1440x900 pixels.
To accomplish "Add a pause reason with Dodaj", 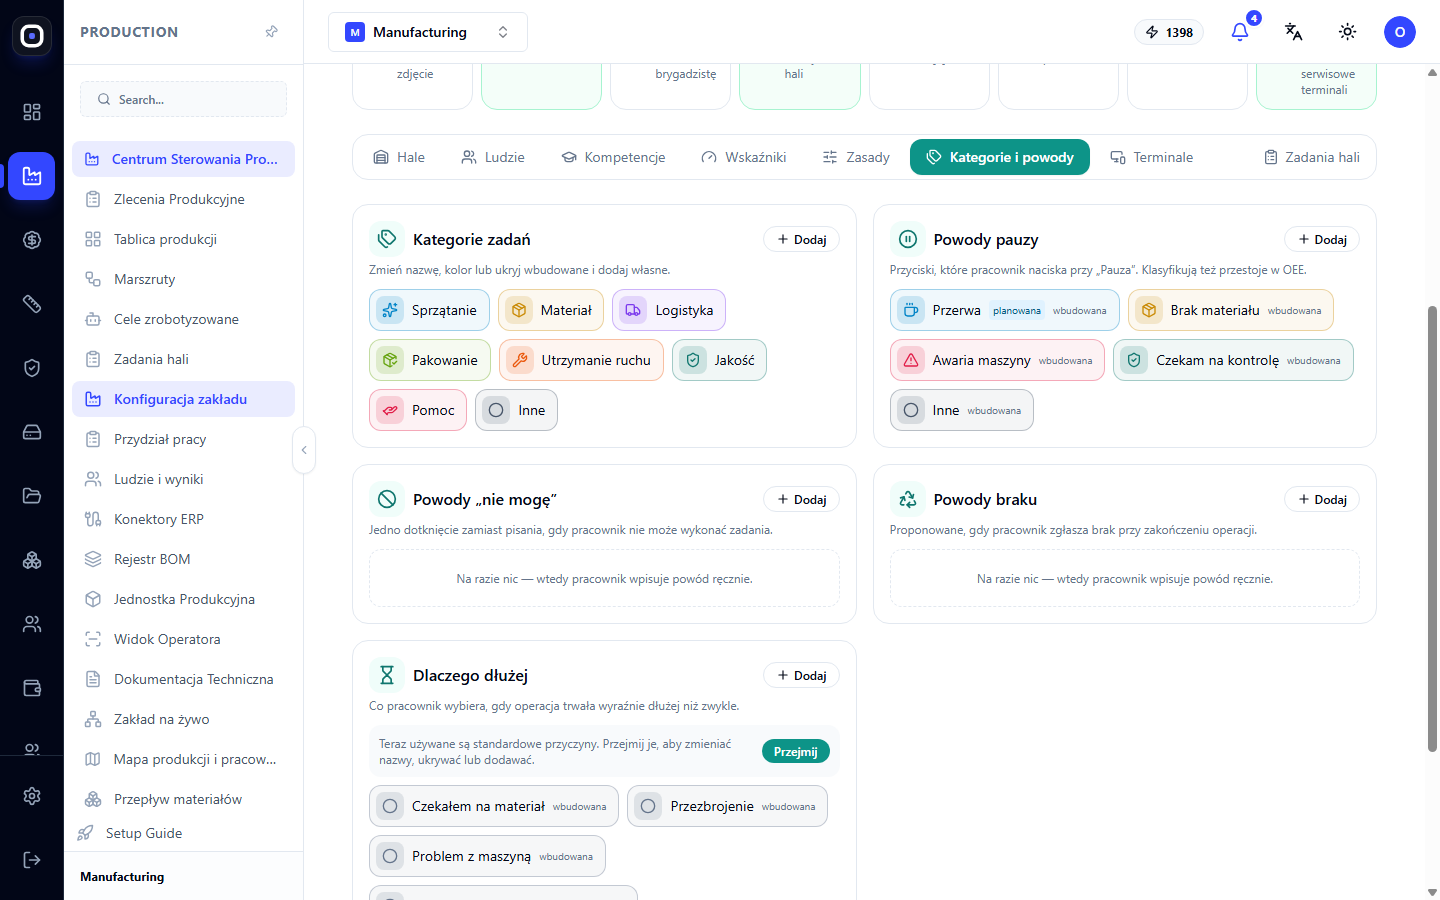I will pyautogui.click(x=1322, y=239).
